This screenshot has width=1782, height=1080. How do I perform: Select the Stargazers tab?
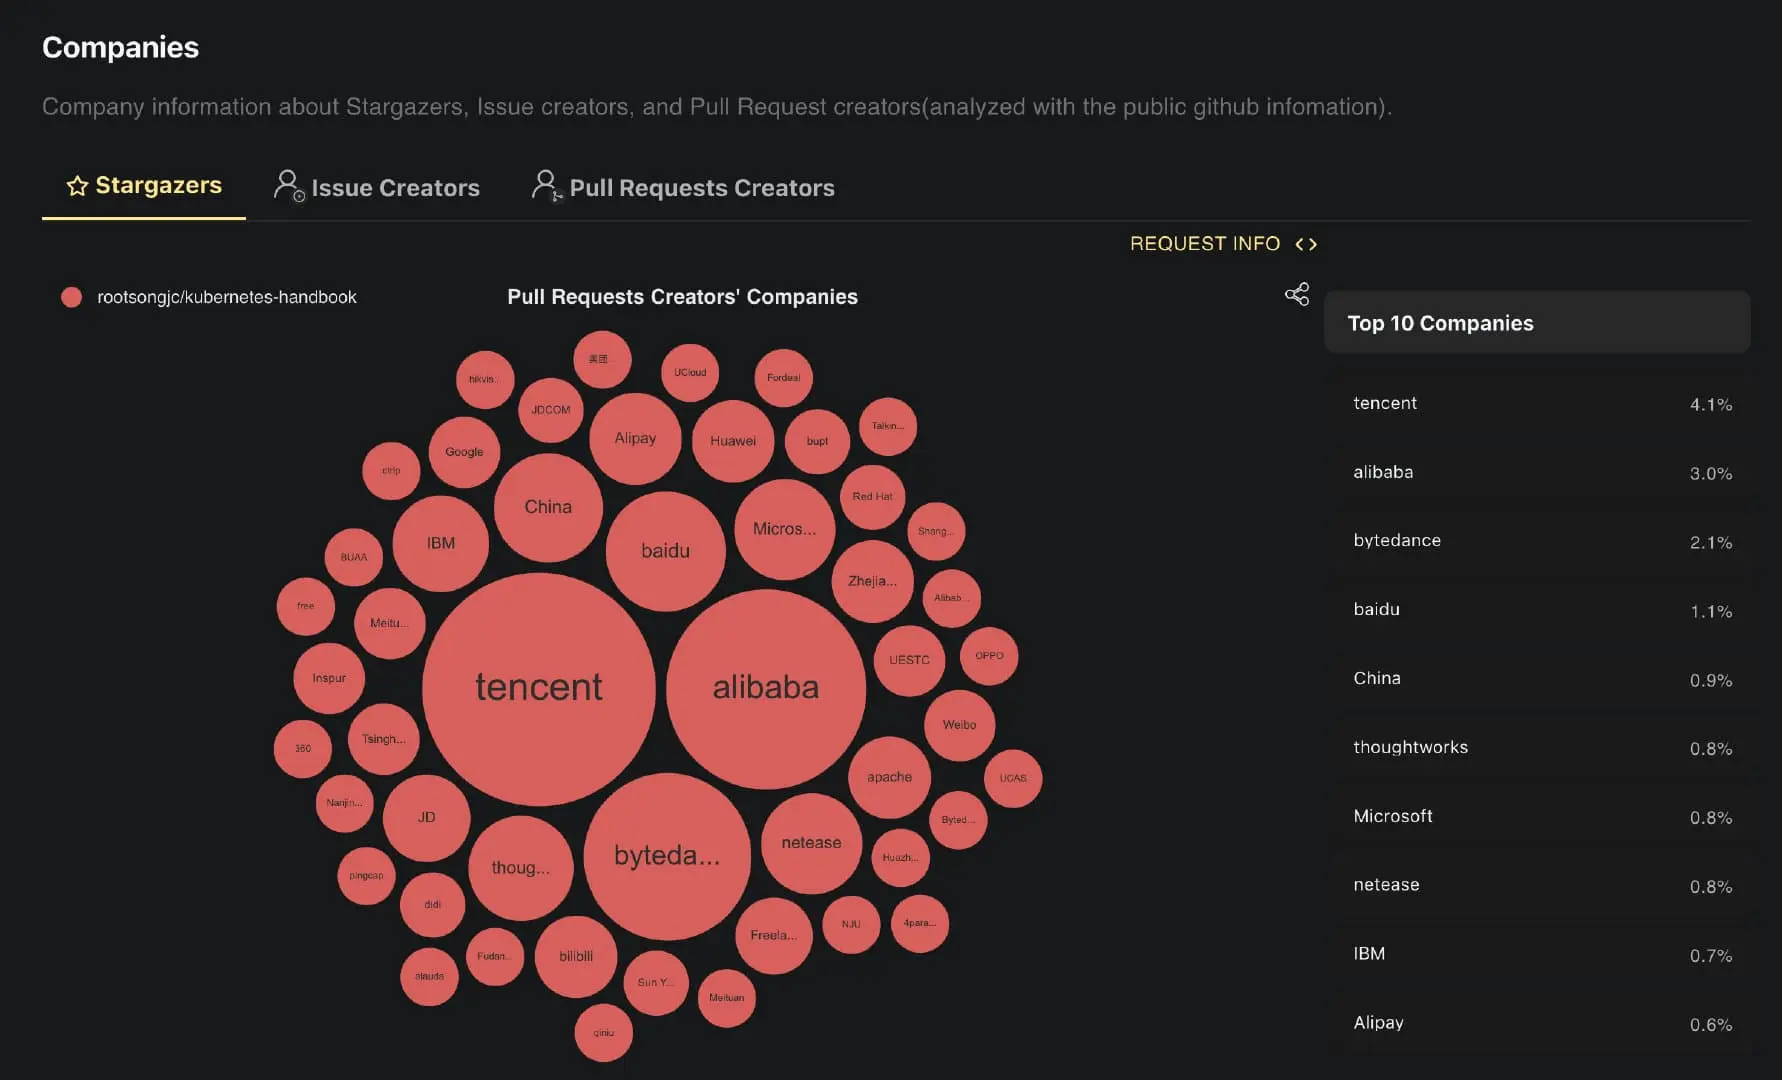(x=144, y=186)
